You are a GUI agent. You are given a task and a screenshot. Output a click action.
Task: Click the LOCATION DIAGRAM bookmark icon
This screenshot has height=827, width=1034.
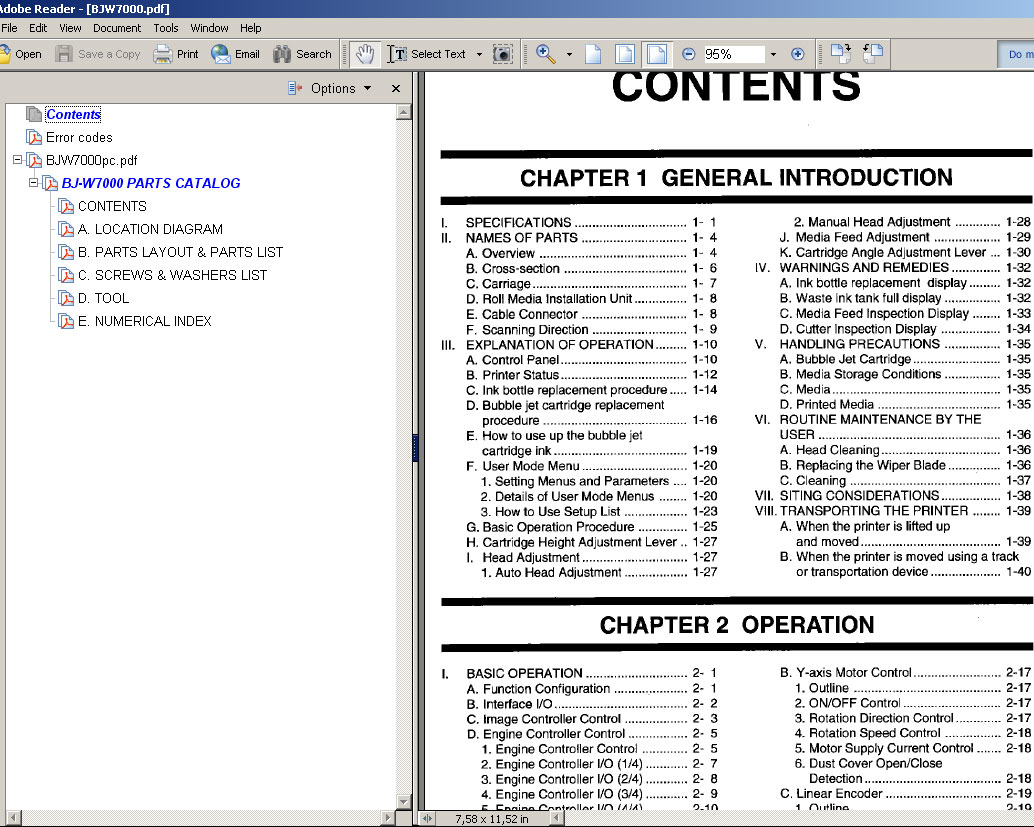tap(66, 229)
